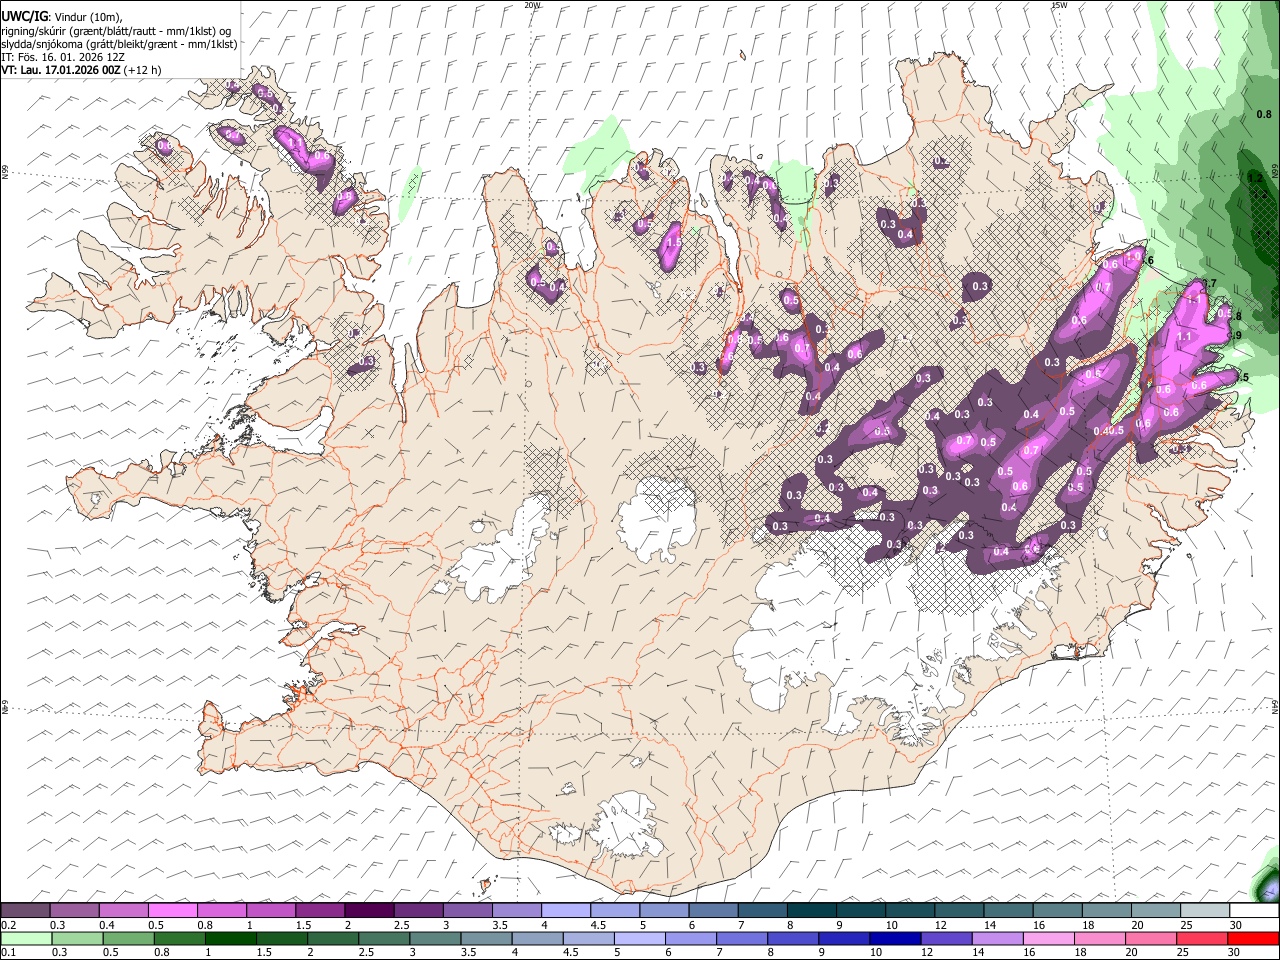
Task: Select the upper legend dark purple swatch from 2 to 2.5
Action: [370, 911]
